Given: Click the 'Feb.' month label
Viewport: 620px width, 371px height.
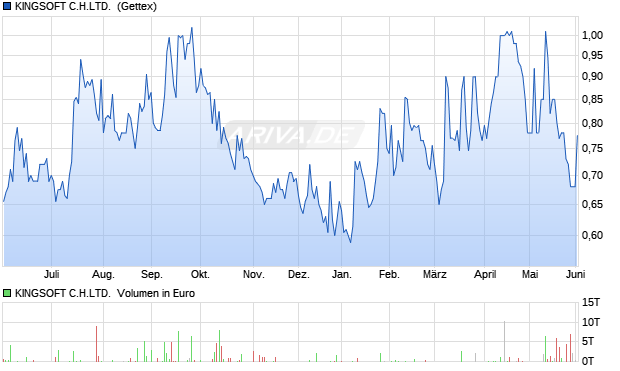Looking at the screenshot, I should tap(389, 274).
